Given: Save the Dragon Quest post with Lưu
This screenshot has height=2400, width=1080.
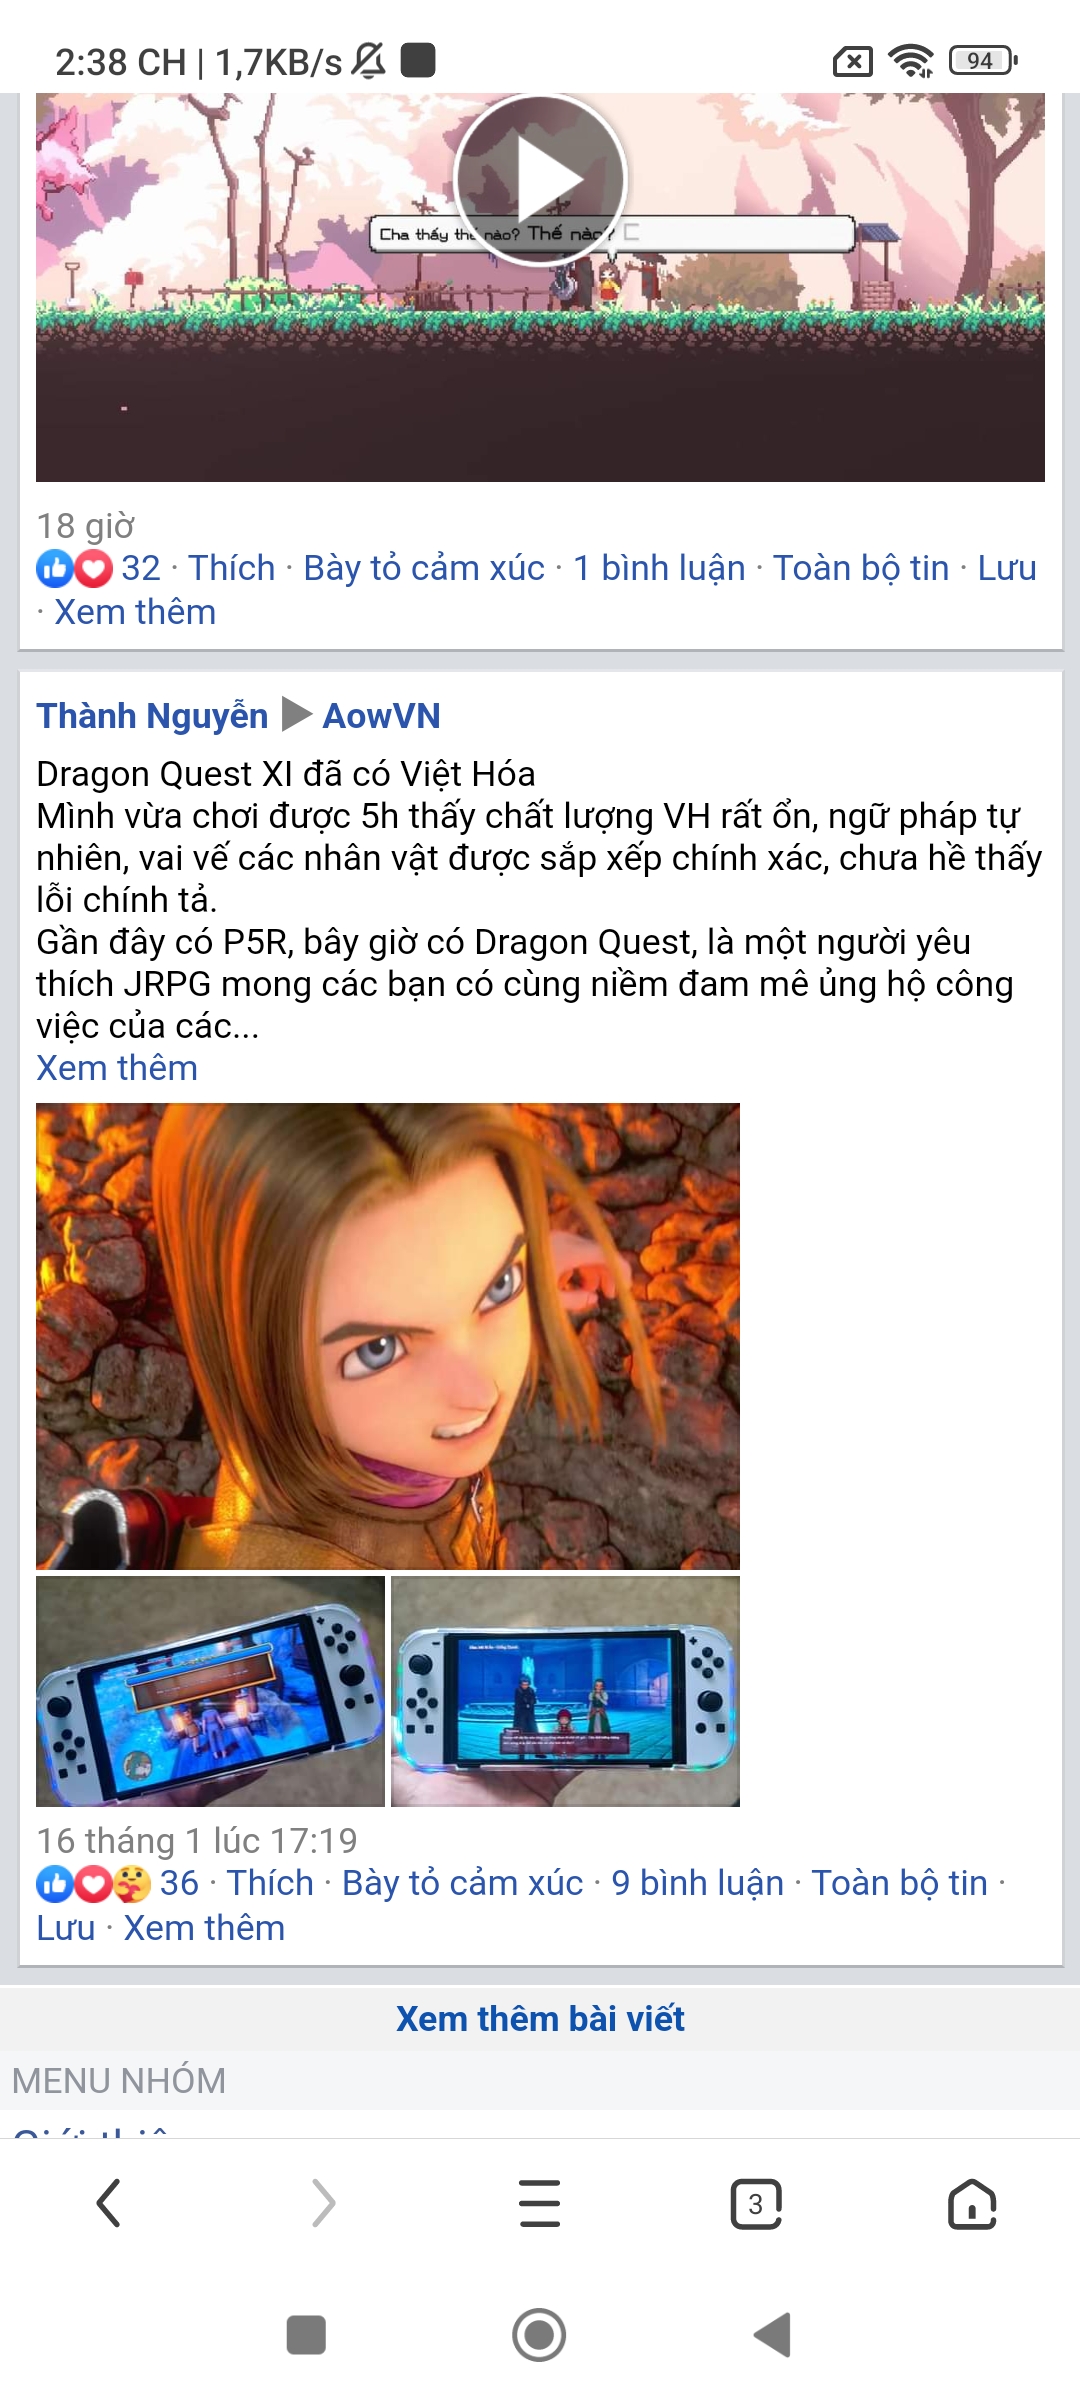Looking at the screenshot, I should 66,1928.
